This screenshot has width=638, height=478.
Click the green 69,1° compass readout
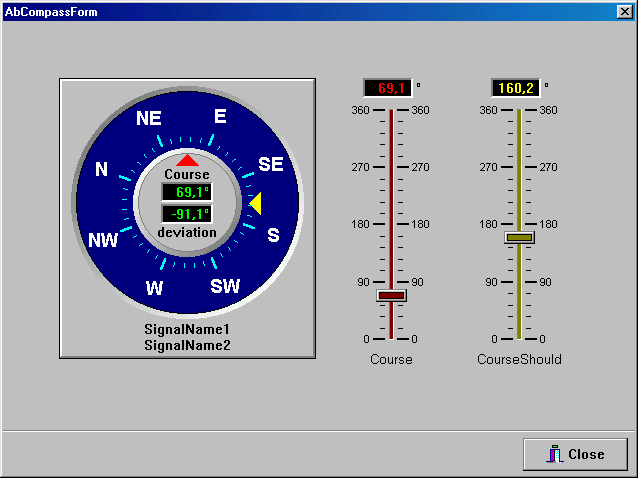[x=187, y=192]
